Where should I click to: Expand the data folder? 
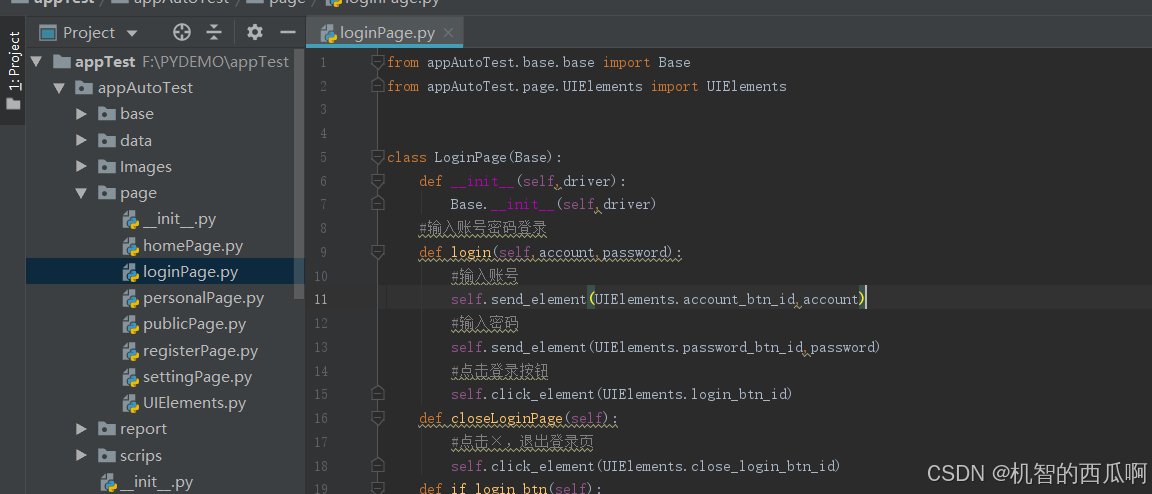pyautogui.click(x=82, y=140)
